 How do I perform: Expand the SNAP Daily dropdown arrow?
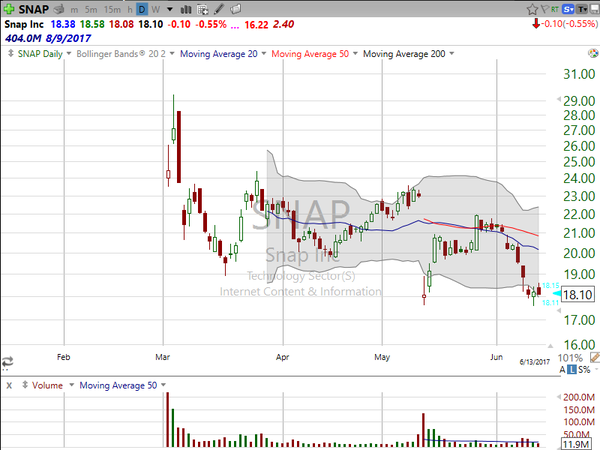tap(69, 54)
